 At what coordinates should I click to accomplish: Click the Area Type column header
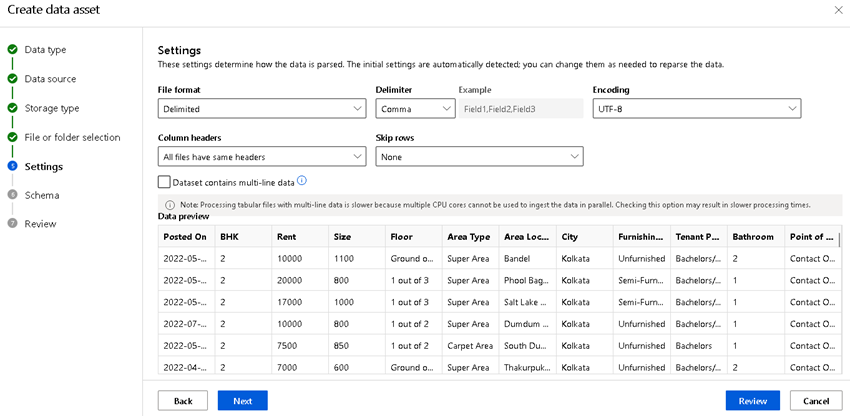coord(471,237)
